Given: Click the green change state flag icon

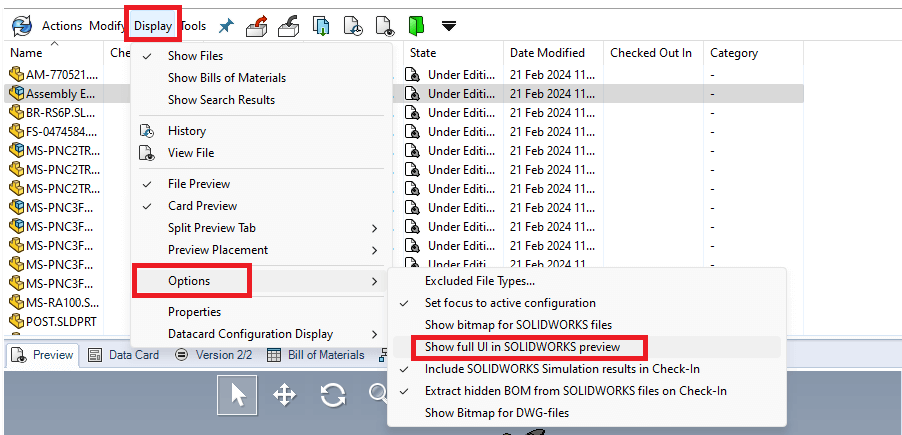Looking at the screenshot, I should [x=416, y=26].
